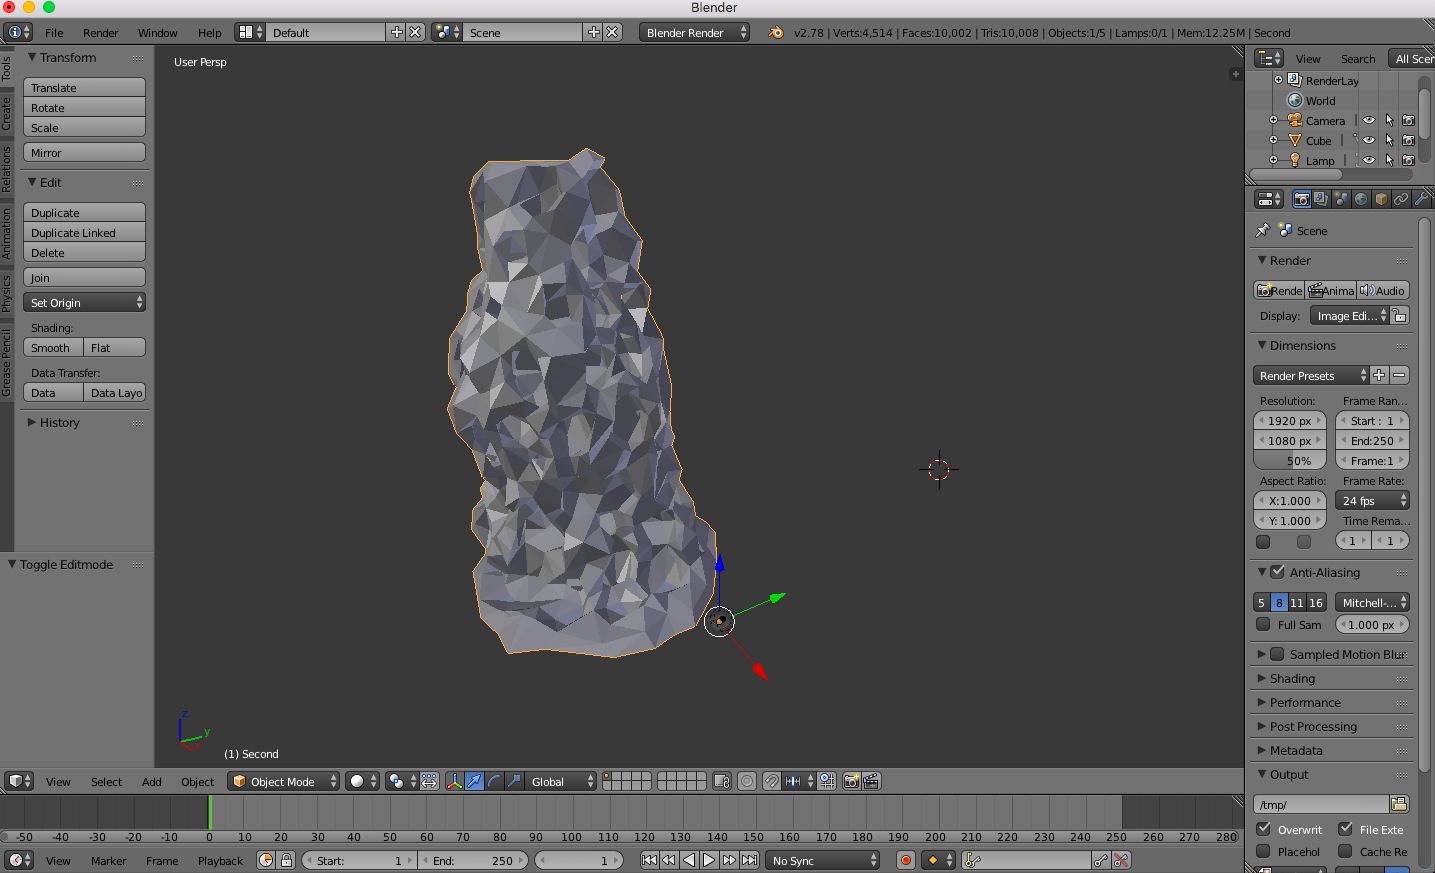Open the Render Layers properties tab
Image resolution: width=1435 pixels, height=873 pixels.
tap(1321, 199)
